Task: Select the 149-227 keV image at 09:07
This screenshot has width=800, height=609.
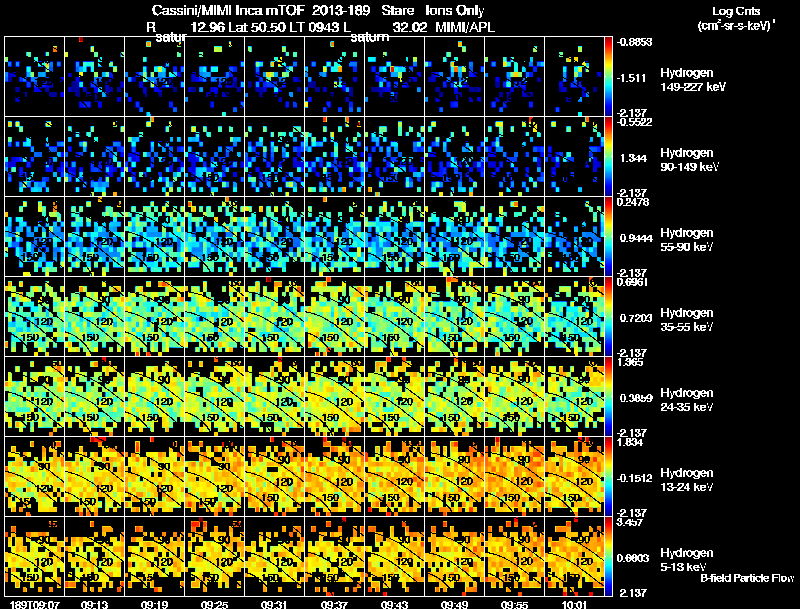Action: tap(35, 77)
